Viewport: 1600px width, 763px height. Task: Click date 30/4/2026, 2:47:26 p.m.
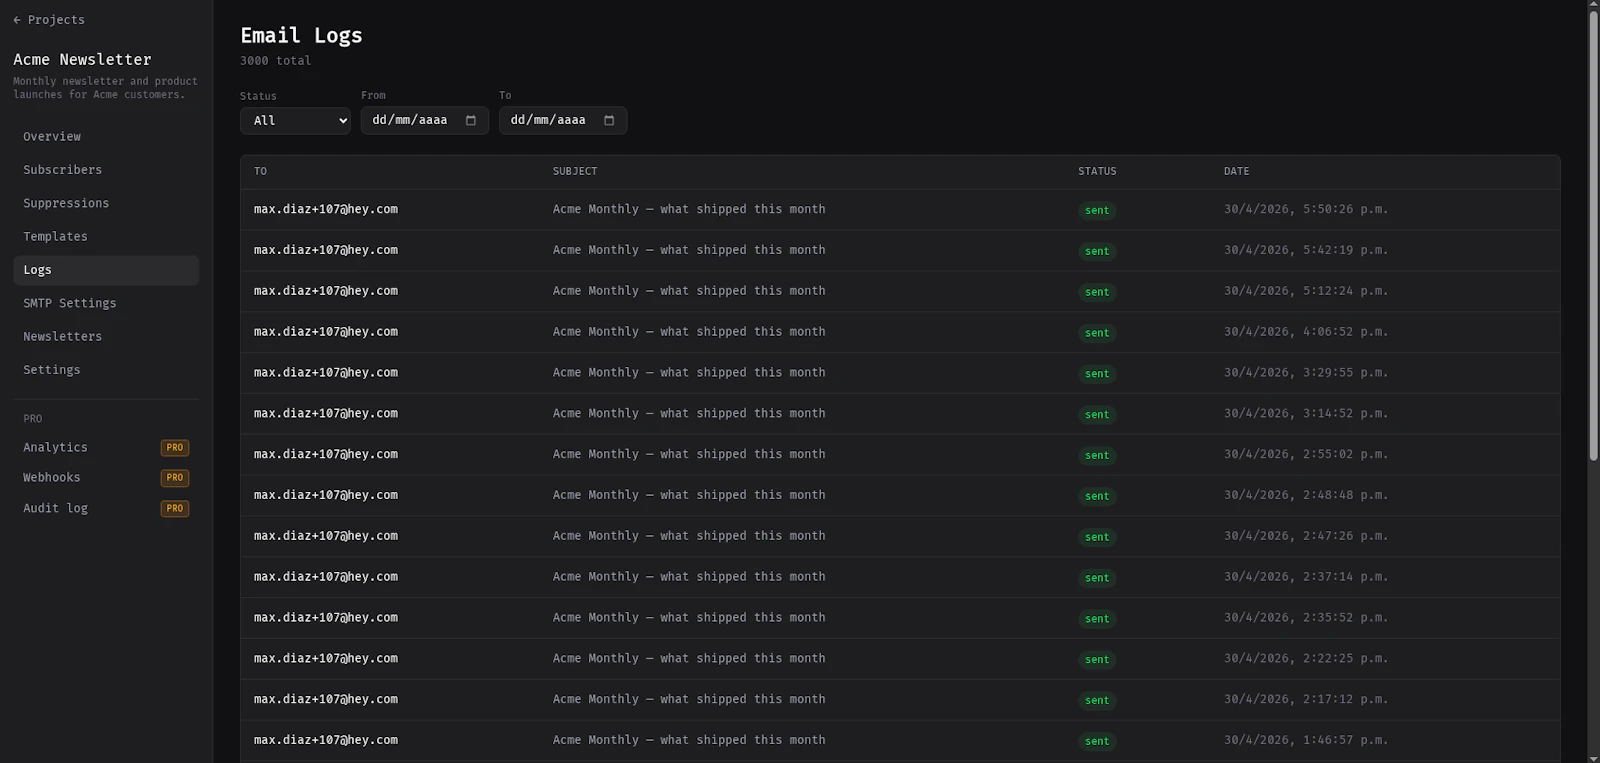pos(1306,537)
